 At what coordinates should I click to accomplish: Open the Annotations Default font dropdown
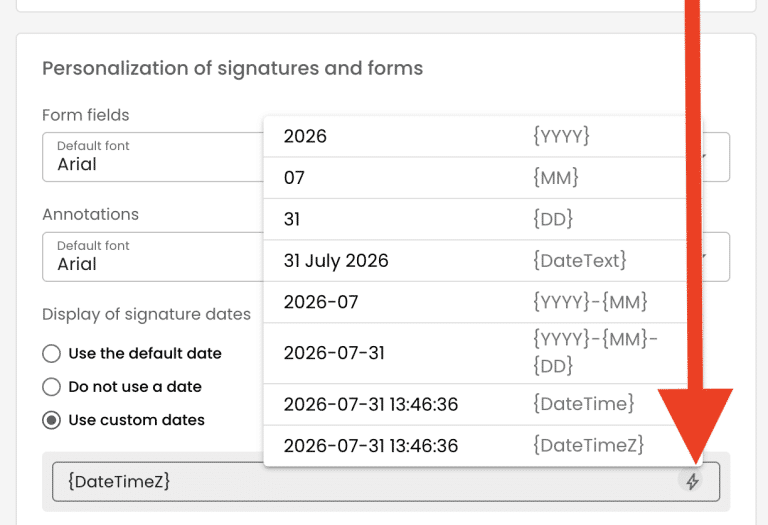(386, 257)
